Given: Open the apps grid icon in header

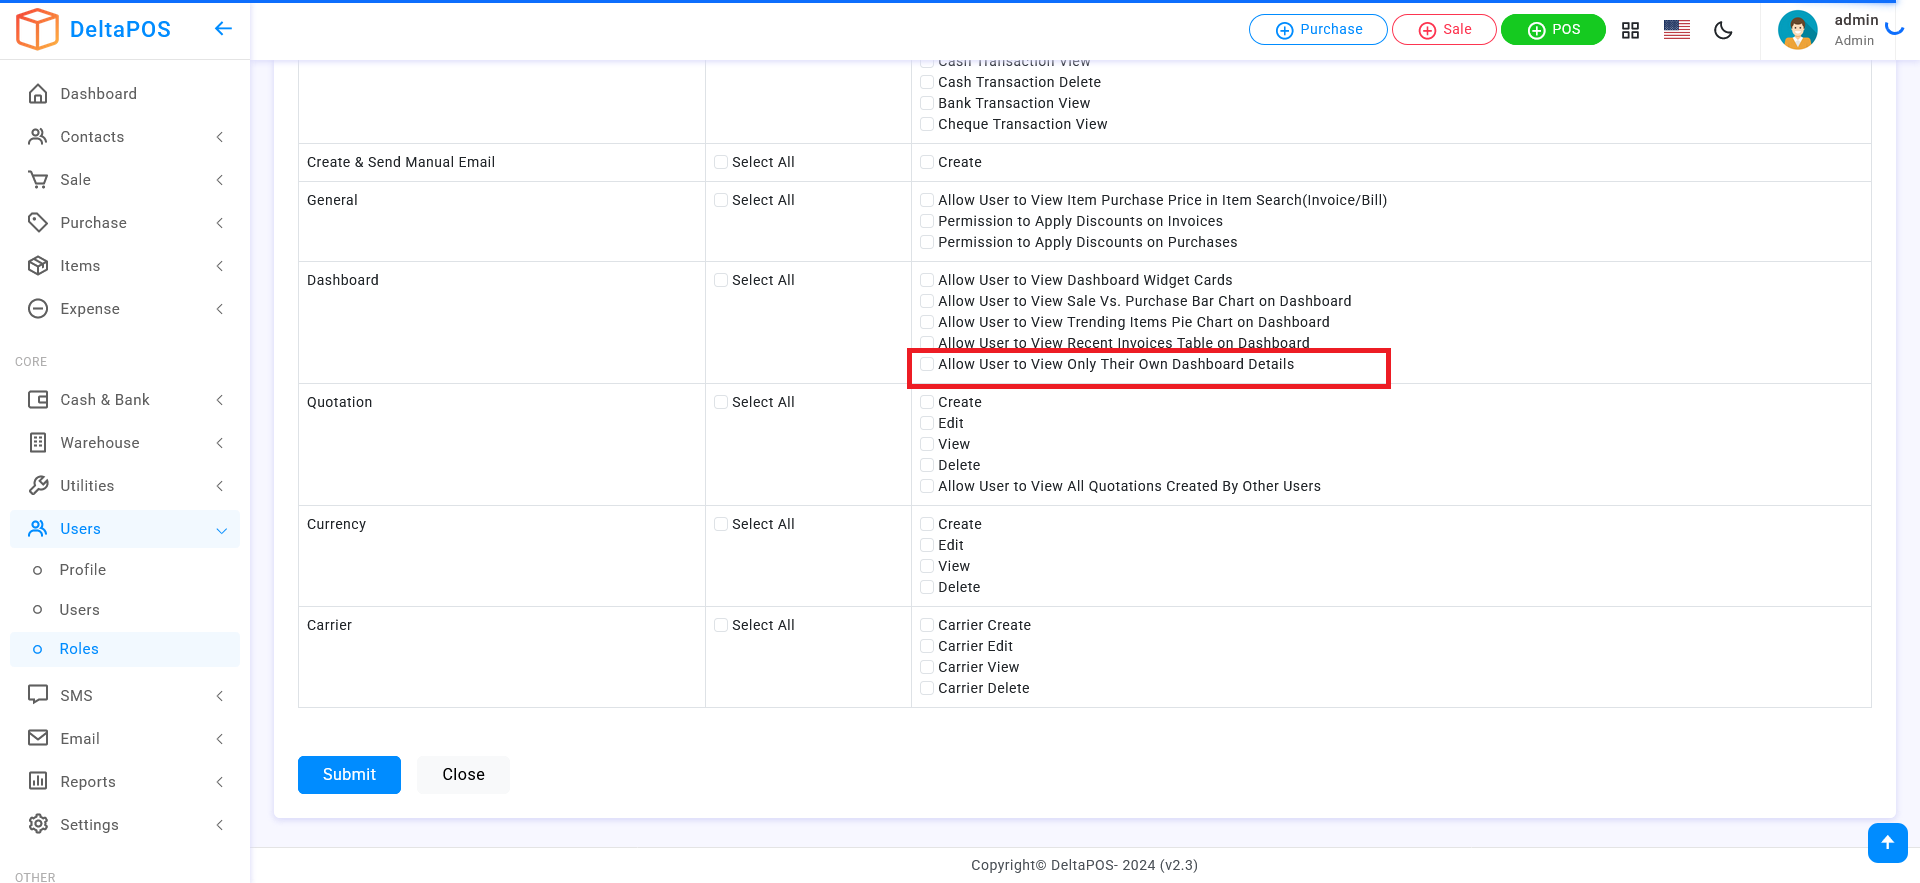Looking at the screenshot, I should [x=1630, y=30].
